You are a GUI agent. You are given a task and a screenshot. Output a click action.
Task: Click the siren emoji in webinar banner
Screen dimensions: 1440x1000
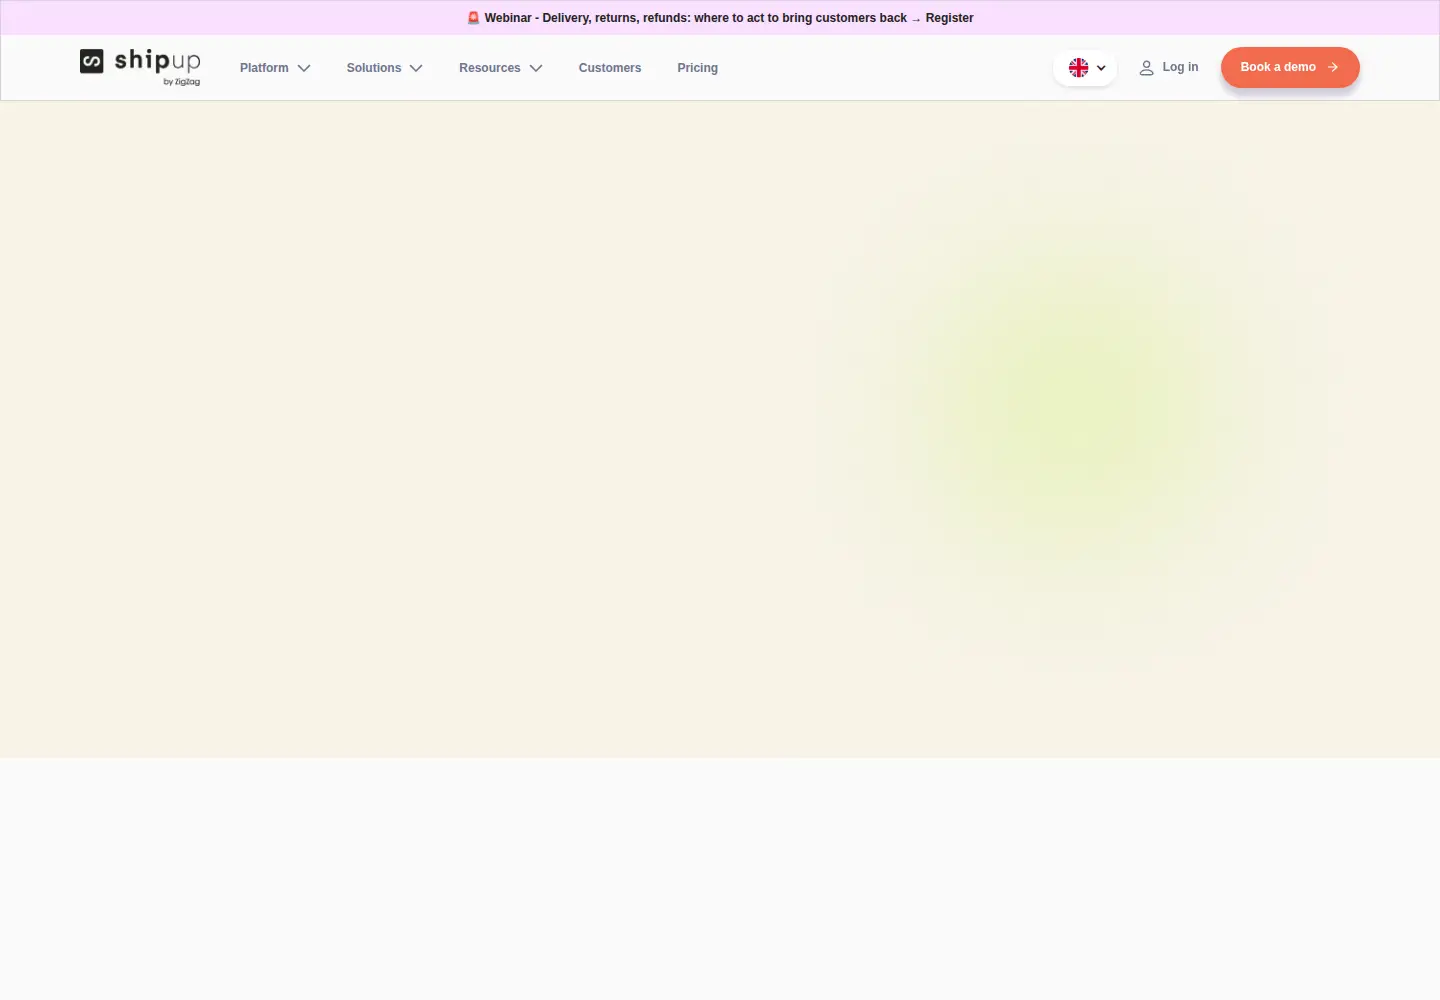pos(474,18)
